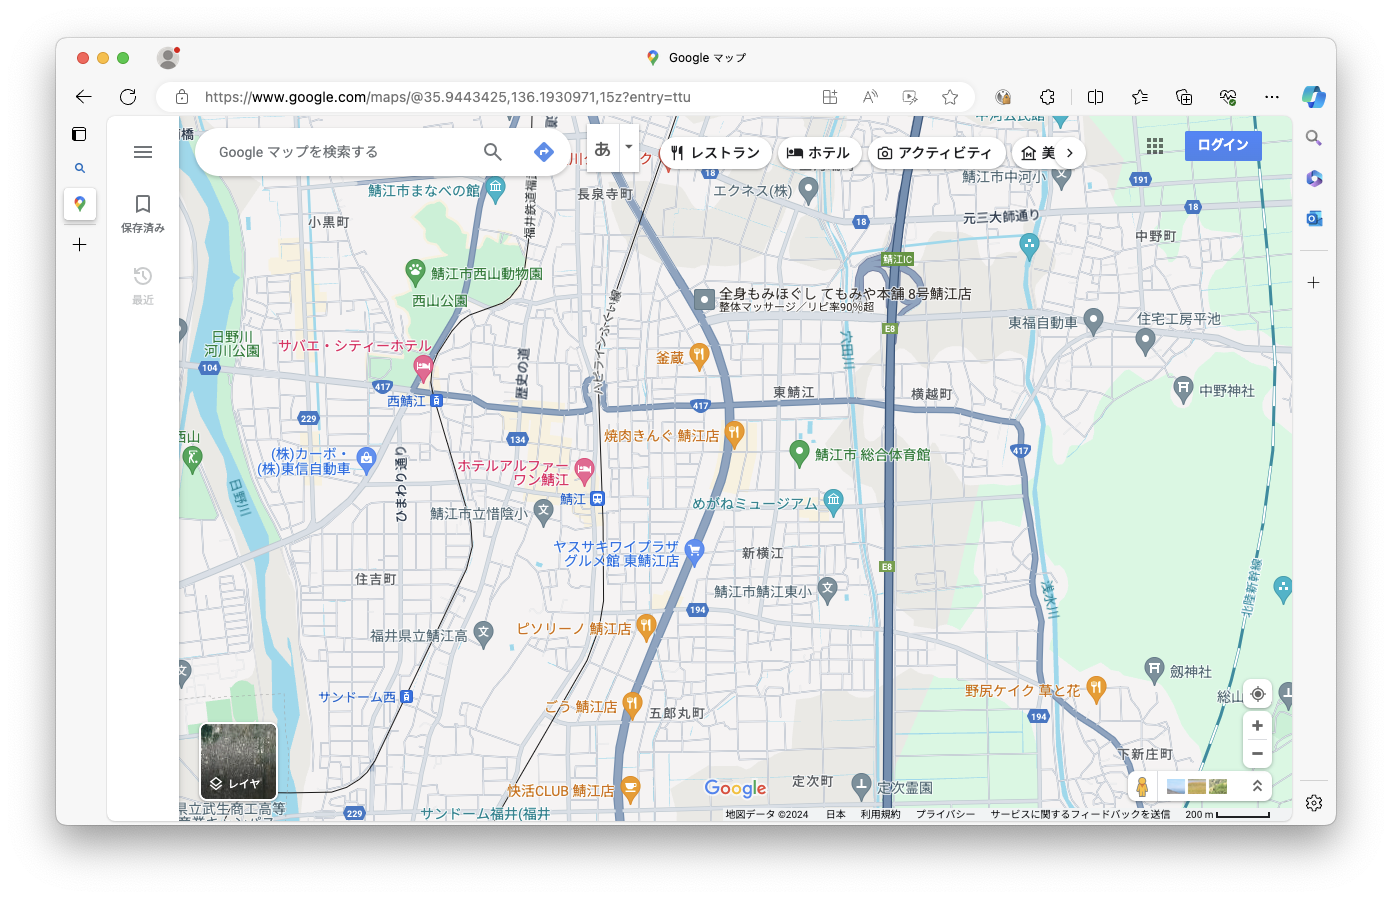Viewport: 1392px width, 899px height.
Task: Open the Favorites list in toolbar
Action: coord(1139,97)
